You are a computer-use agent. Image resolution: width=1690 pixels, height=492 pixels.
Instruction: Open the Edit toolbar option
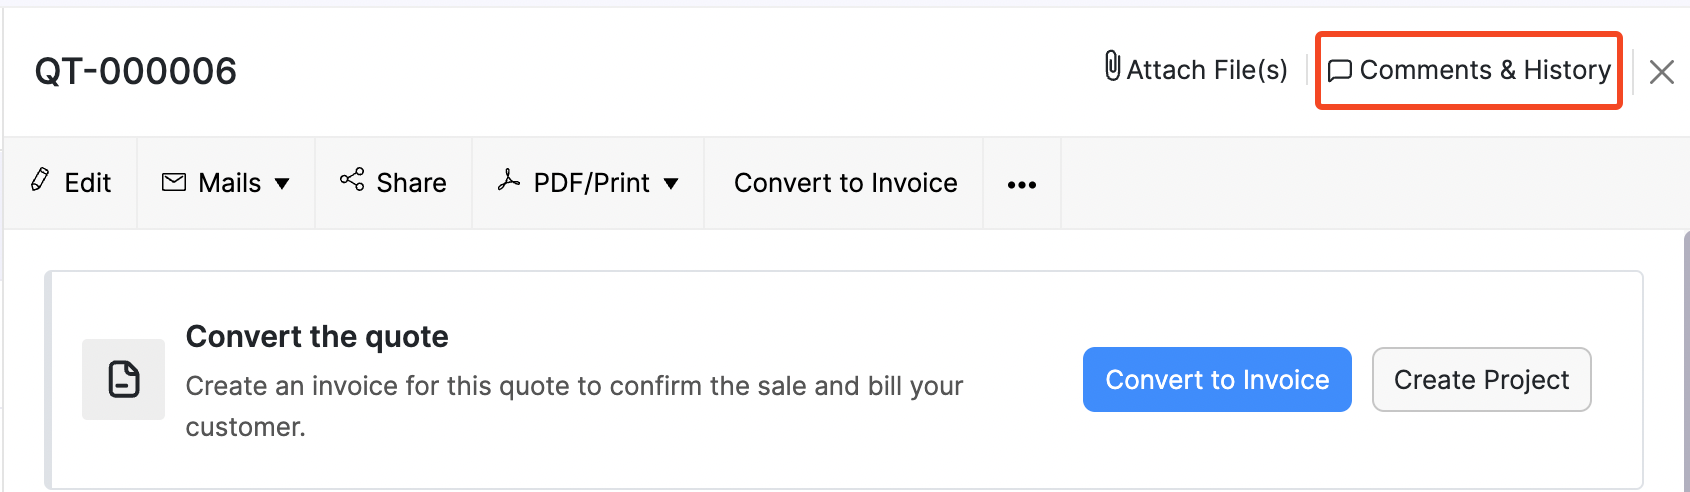click(x=87, y=183)
